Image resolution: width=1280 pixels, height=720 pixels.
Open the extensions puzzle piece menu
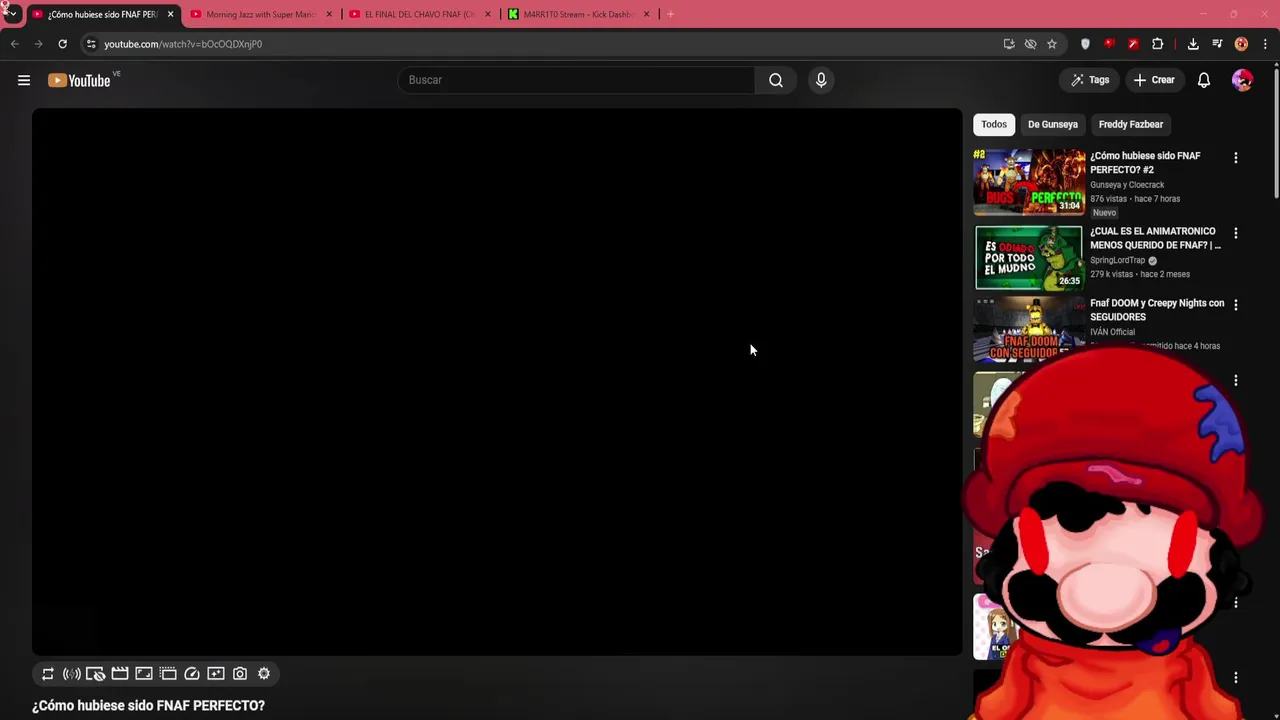click(x=1157, y=44)
